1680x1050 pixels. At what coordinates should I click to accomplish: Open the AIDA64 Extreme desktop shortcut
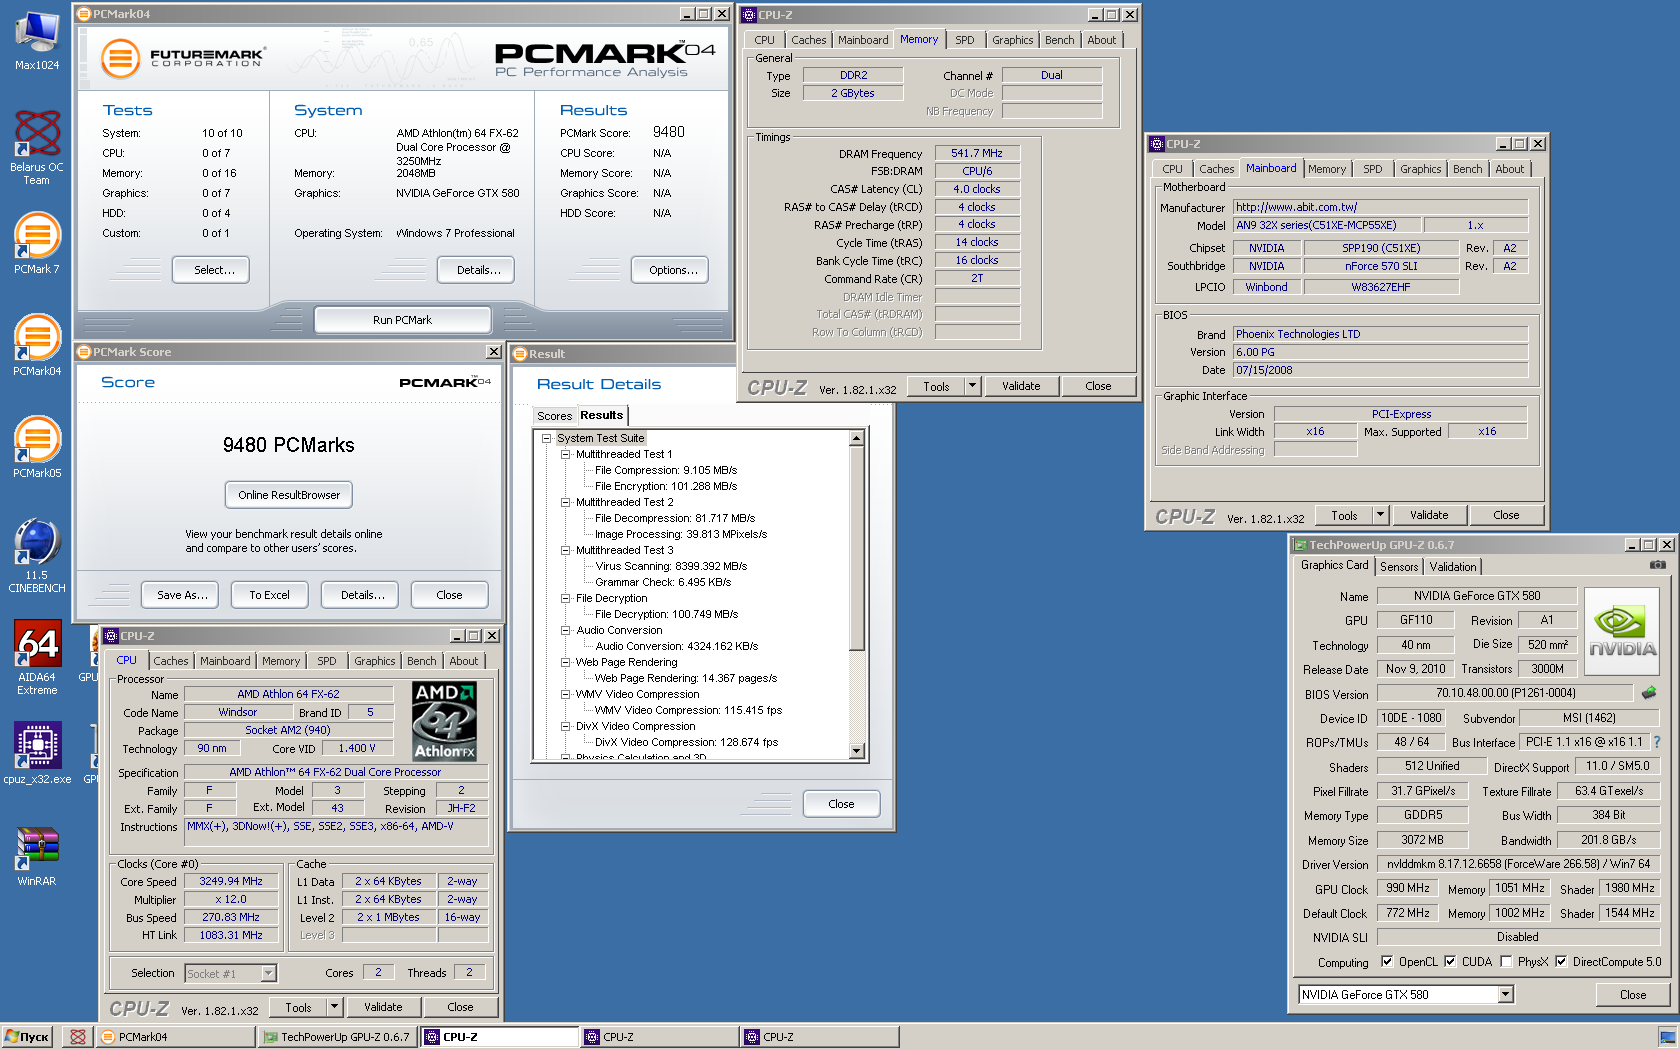37,657
